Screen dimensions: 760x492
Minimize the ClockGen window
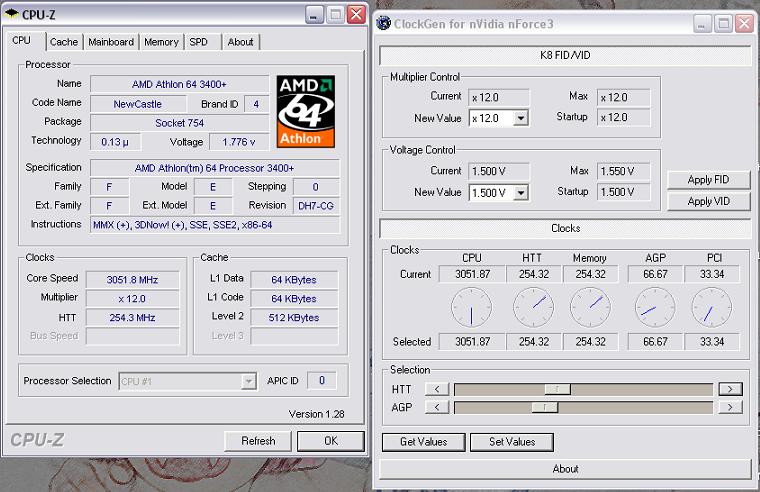(x=702, y=23)
